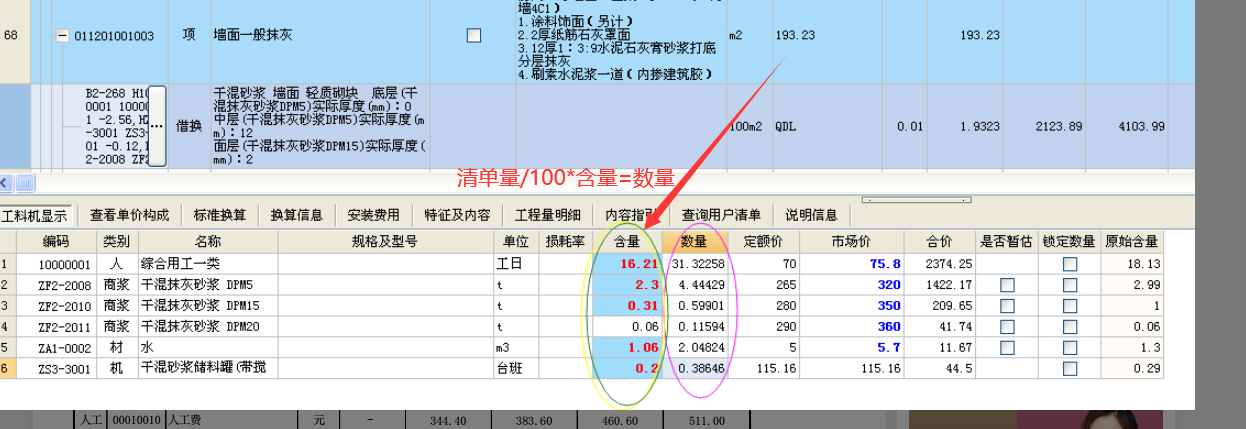1246x429 pixels.
Task: Tick 锁定数量 for 干混抹灰砂浆 DPM5
Action: pos(1070,285)
